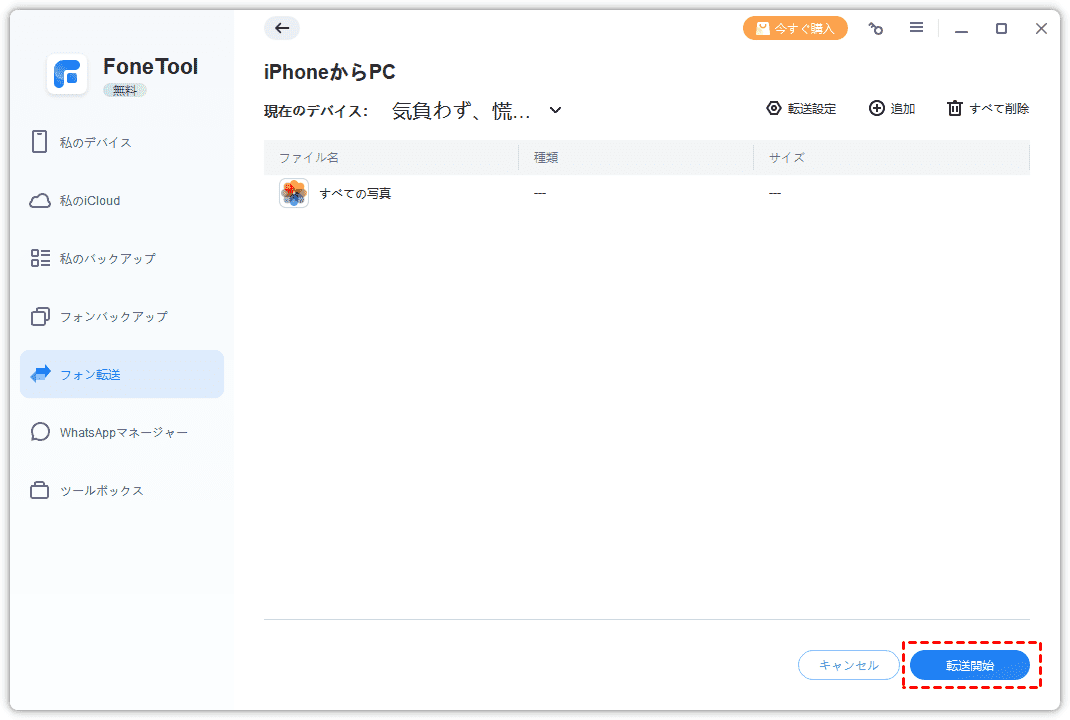
Task: Click the back arrow button
Action: (281, 28)
